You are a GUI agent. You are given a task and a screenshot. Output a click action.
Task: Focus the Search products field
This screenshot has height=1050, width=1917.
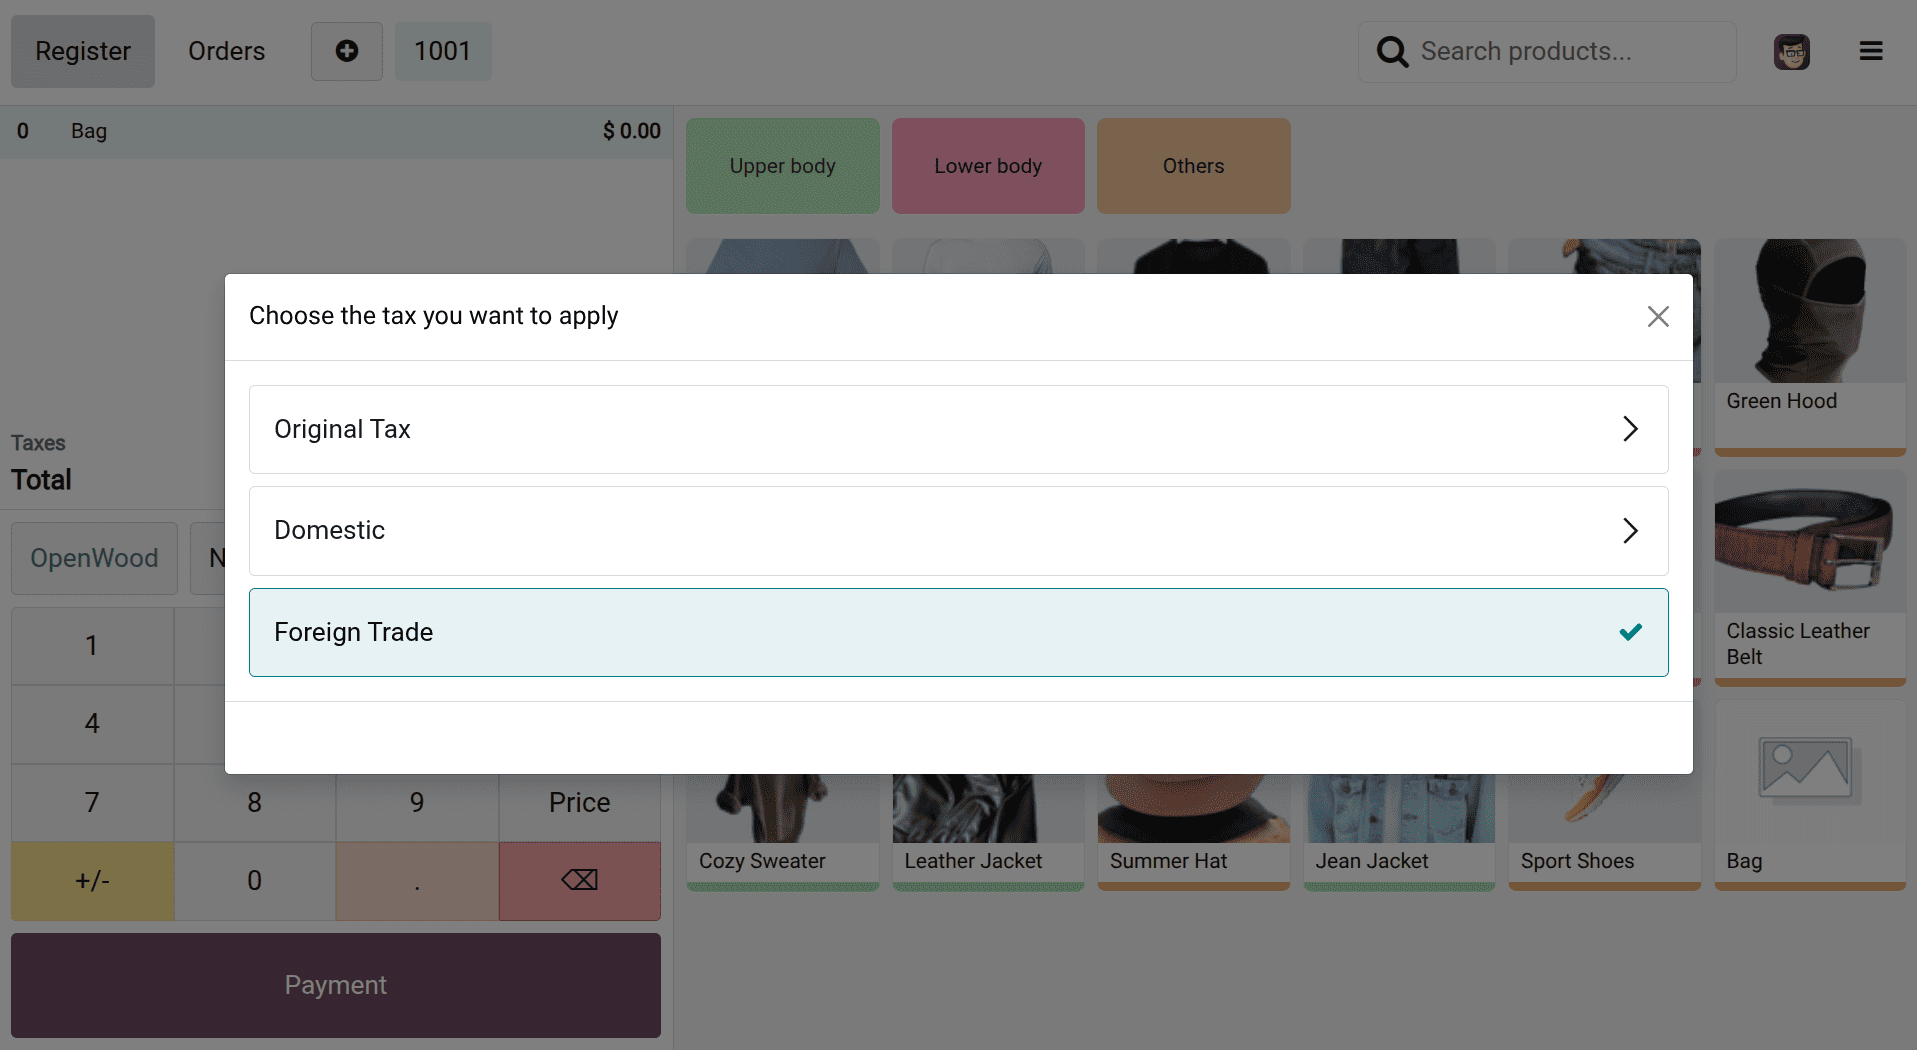click(1547, 51)
